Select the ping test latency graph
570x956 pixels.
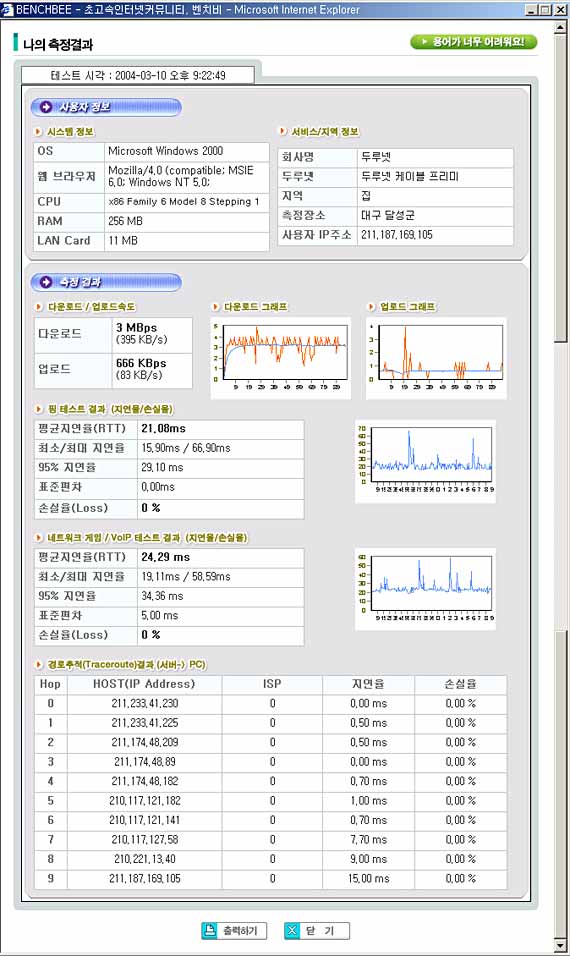click(426, 461)
